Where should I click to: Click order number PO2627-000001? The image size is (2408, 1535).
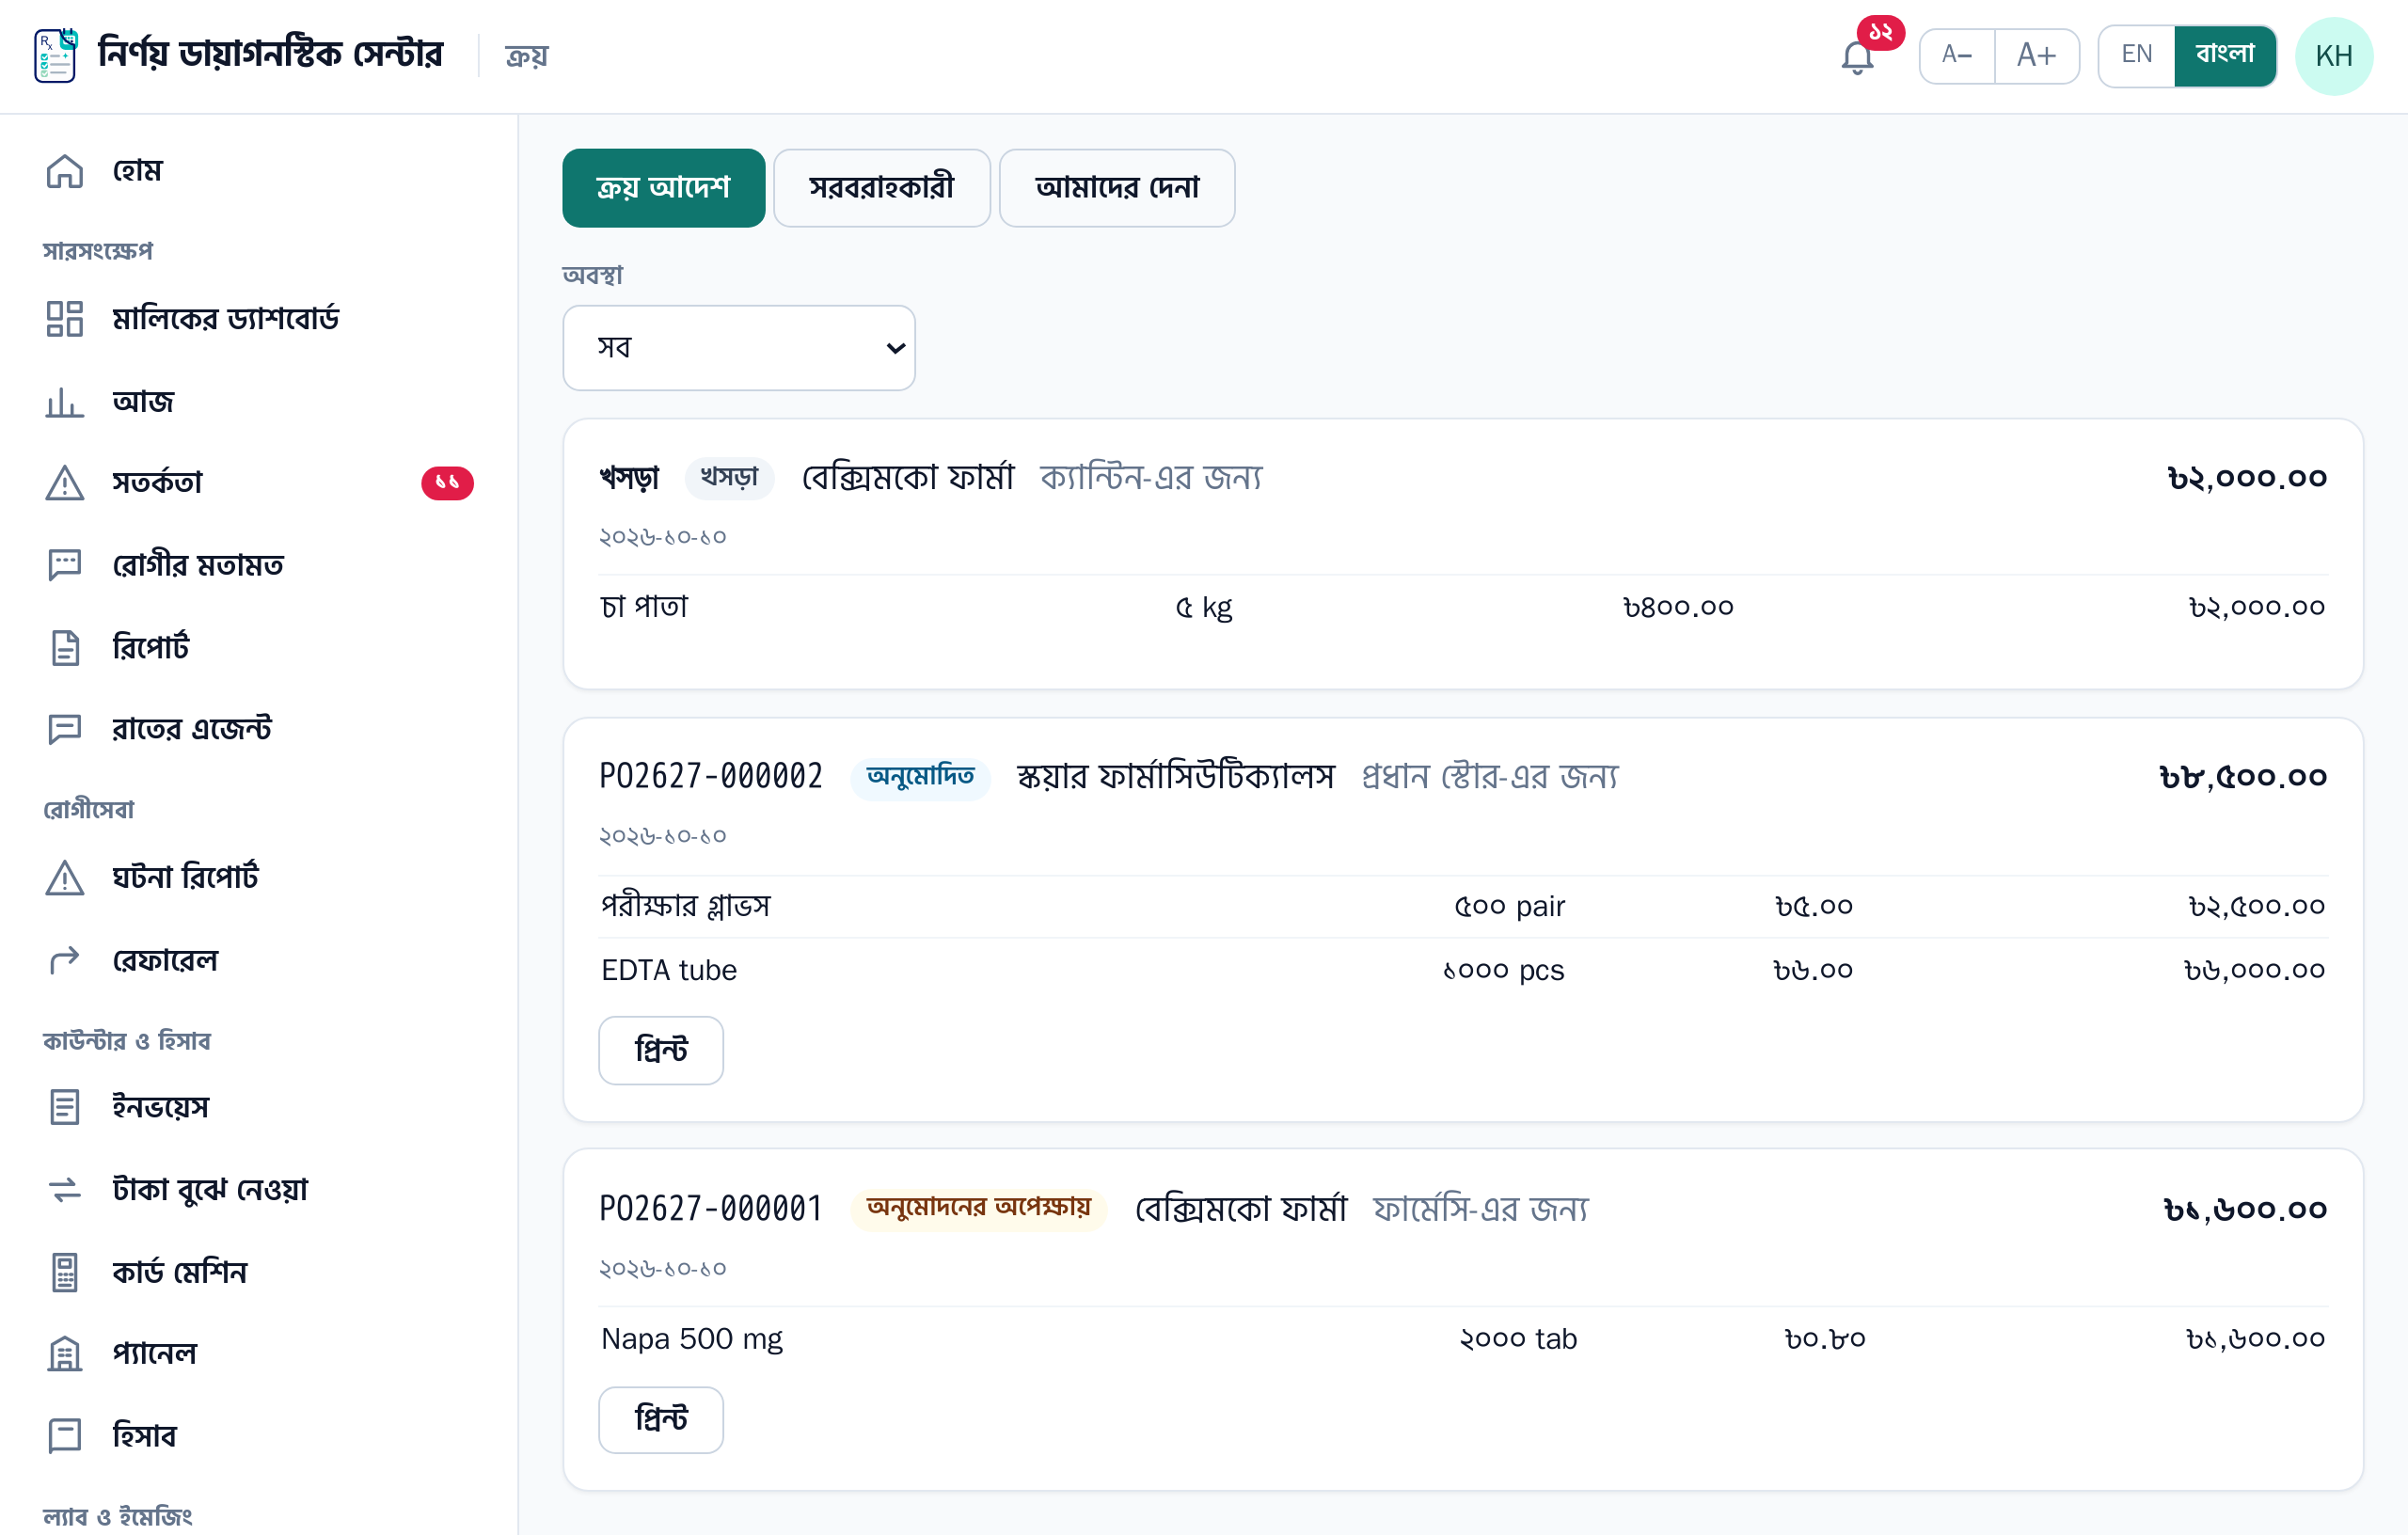(x=711, y=1209)
